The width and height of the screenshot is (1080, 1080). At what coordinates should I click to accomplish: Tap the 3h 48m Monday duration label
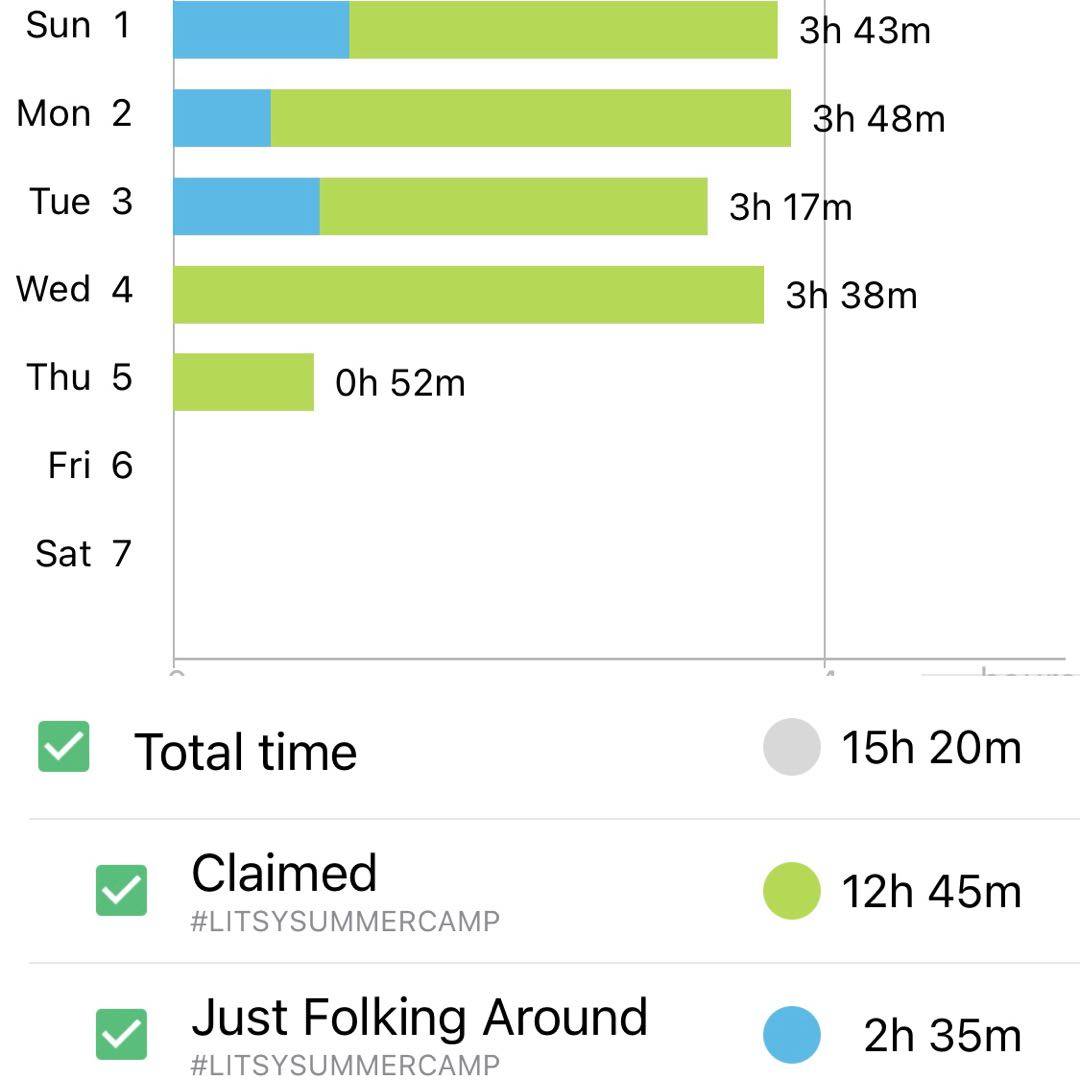(x=879, y=118)
